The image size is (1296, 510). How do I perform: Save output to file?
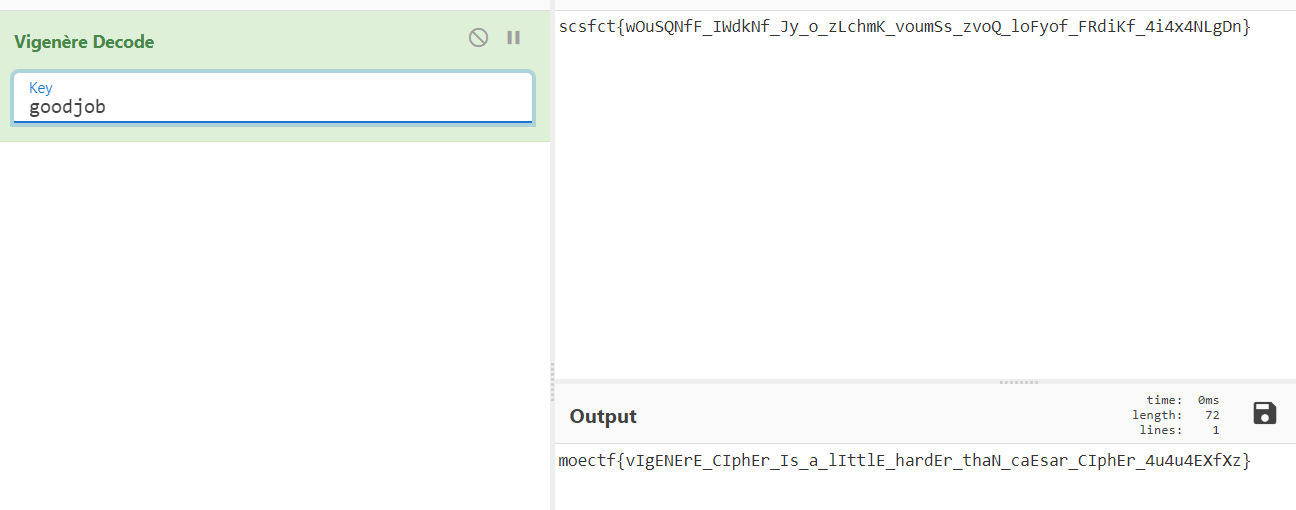click(x=1264, y=413)
